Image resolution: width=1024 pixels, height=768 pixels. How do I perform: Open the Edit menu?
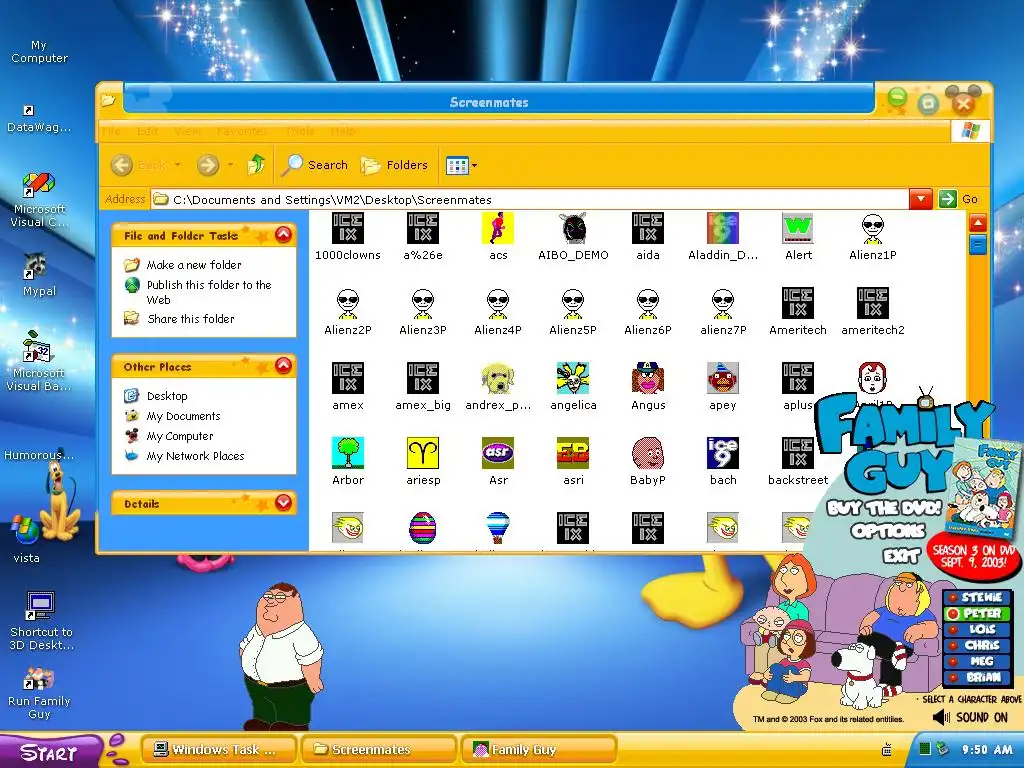pos(148,131)
